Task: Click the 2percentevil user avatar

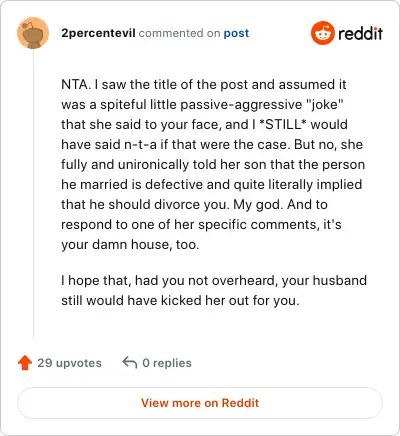Action: [x=33, y=33]
